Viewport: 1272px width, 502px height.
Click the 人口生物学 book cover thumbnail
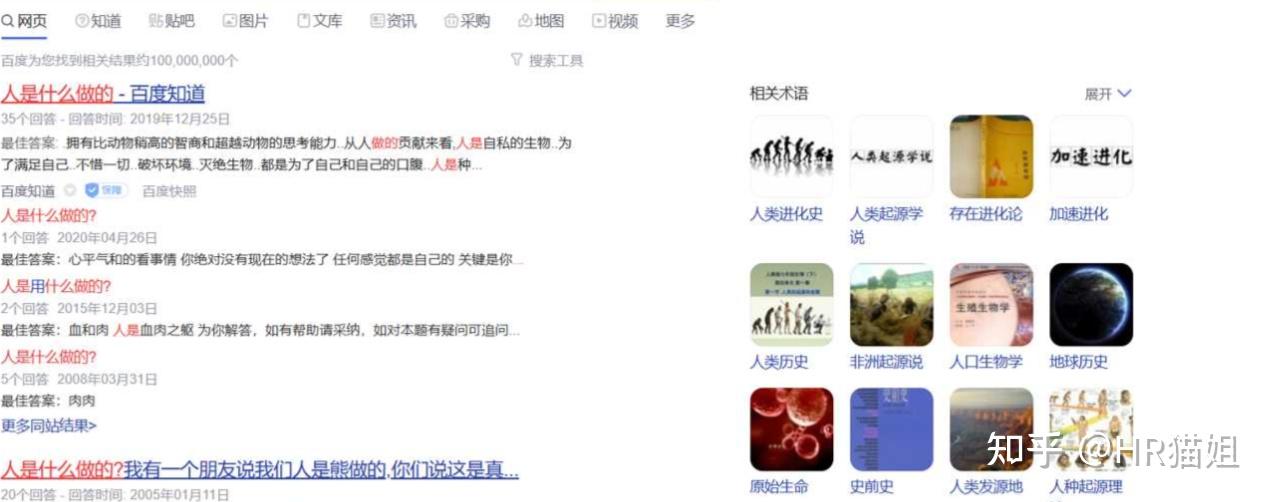(x=991, y=305)
